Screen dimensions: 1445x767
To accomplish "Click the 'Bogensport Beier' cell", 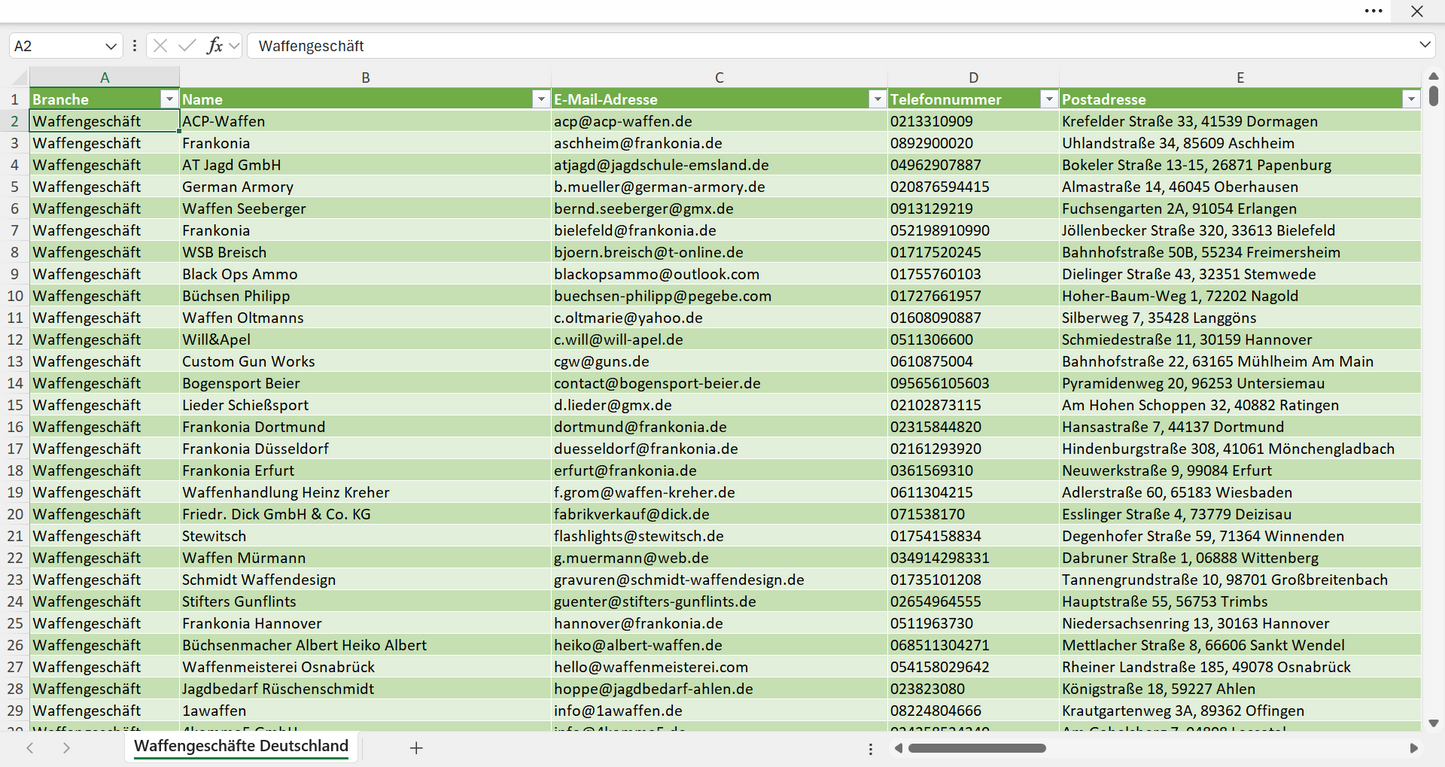I will click(366, 383).
